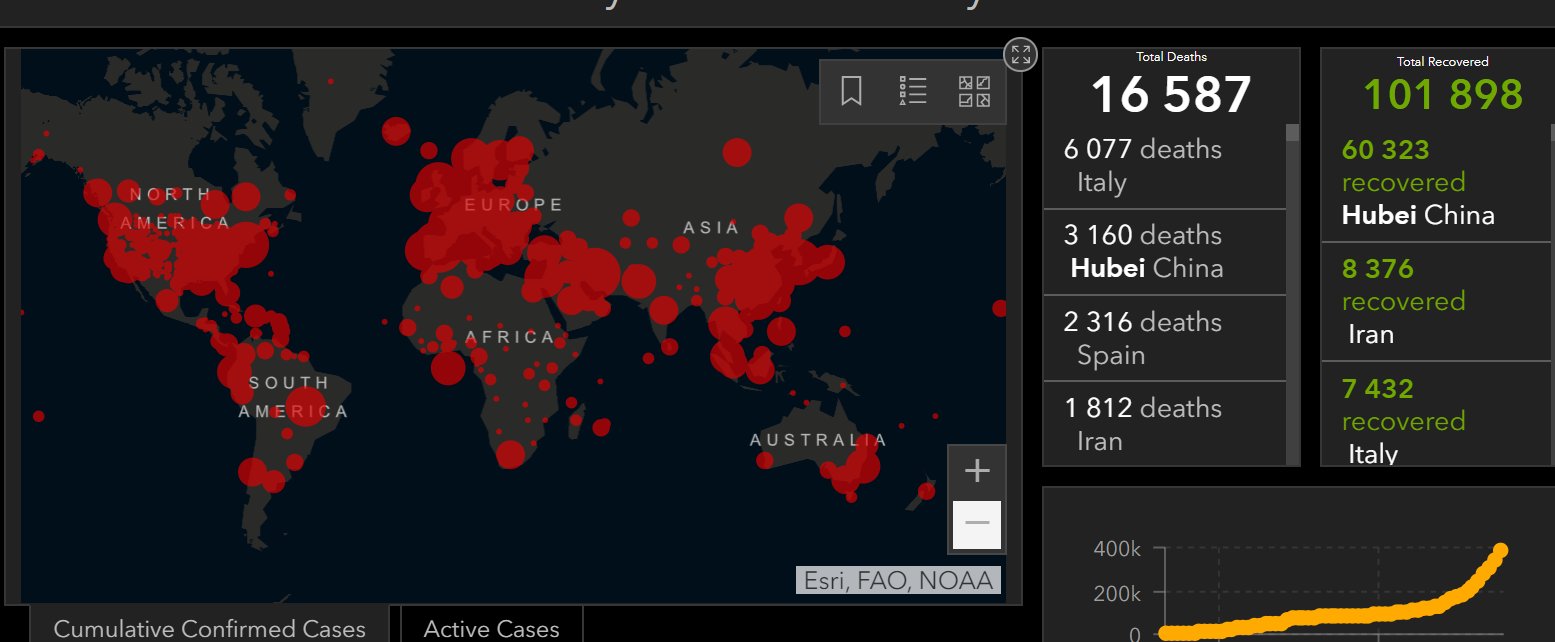
Task: Click the AUSTRALIA map label
Action: pyautogui.click(x=818, y=440)
